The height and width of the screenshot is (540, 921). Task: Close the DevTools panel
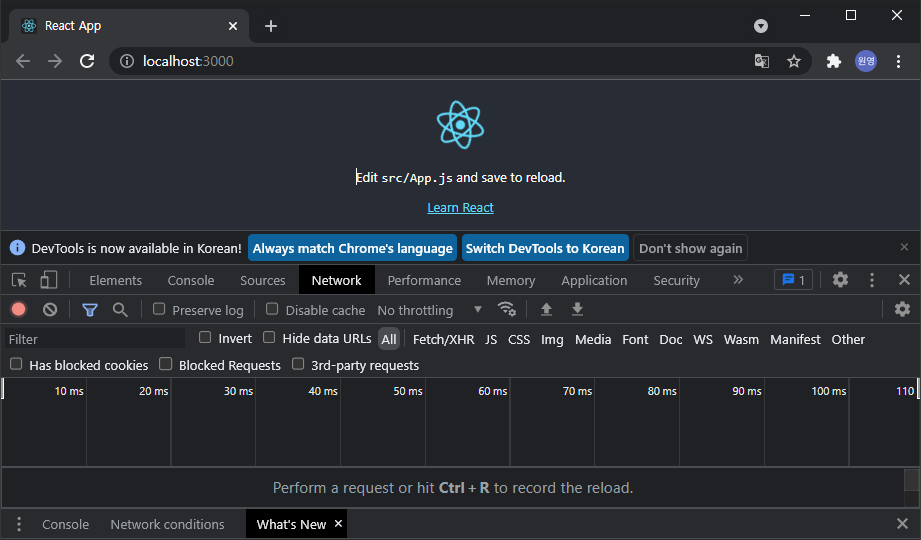point(905,280)
